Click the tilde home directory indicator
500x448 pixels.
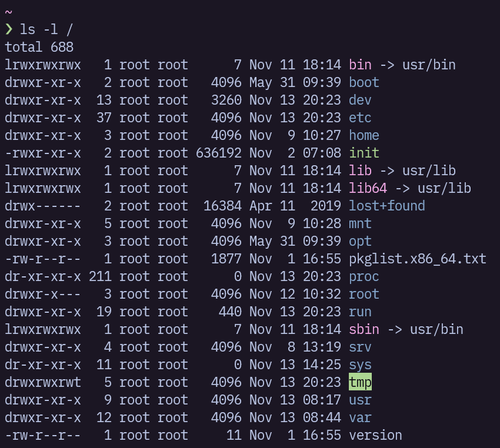pyautogui.click(x=9, y=12)
